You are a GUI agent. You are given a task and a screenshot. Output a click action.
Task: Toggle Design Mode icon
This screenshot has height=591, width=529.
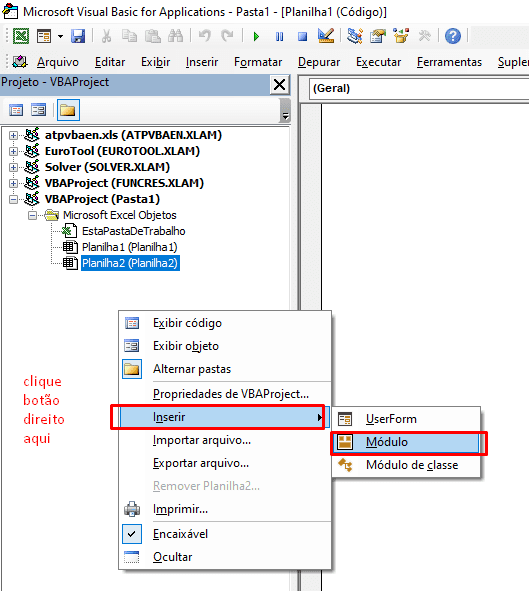[326, 36]
